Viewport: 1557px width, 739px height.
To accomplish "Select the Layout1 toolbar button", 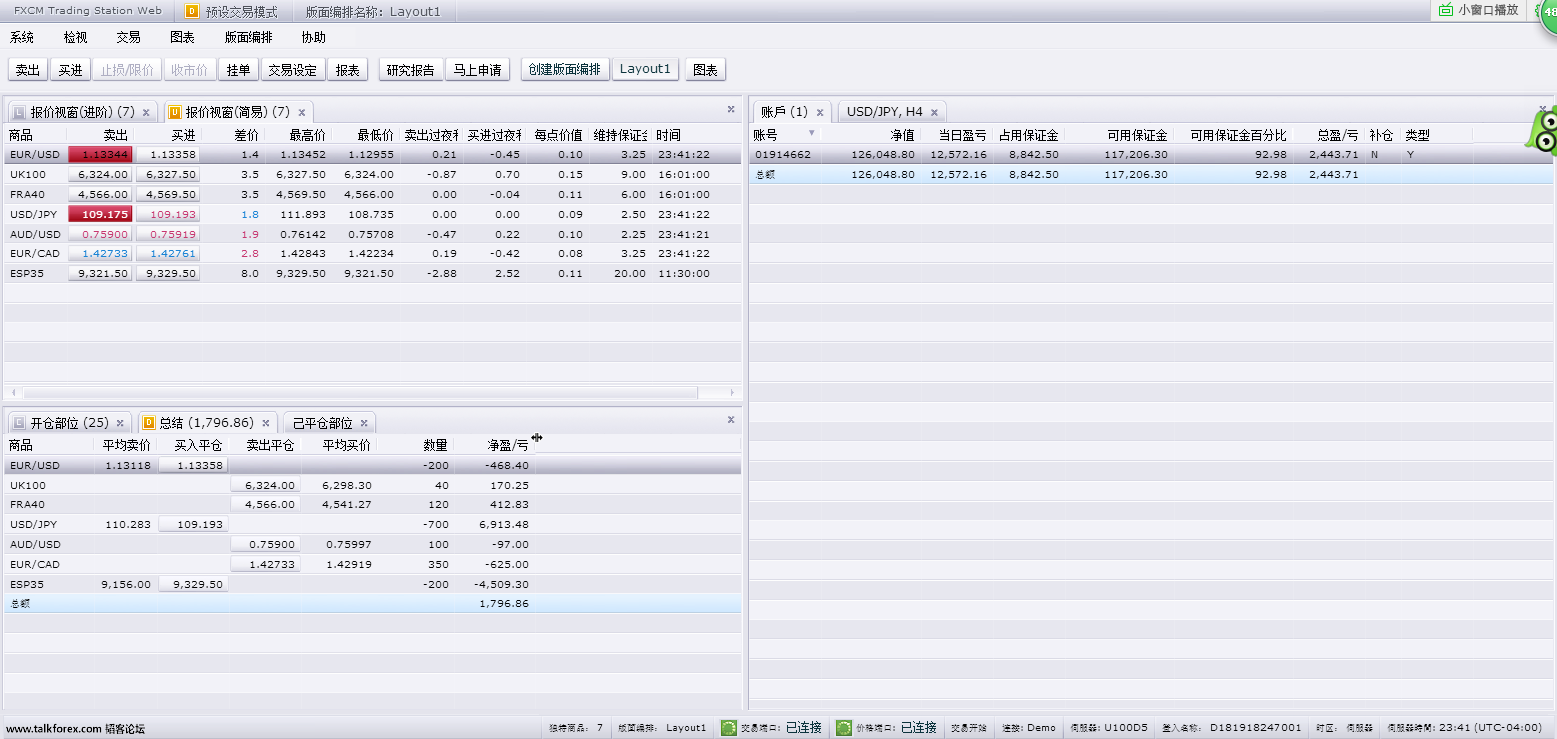I will tap(645, 69).
